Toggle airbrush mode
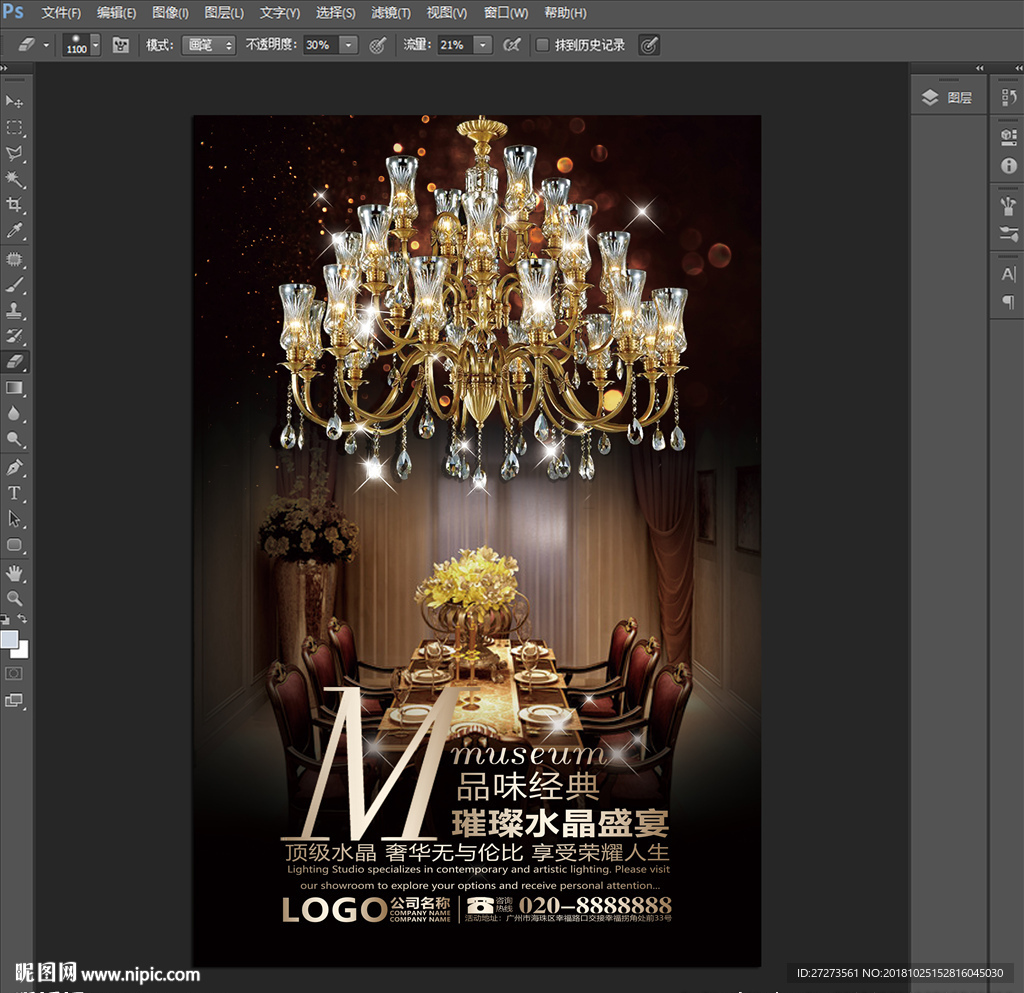The width and height of the screenshot is (1024, 993). coord(512,44)
